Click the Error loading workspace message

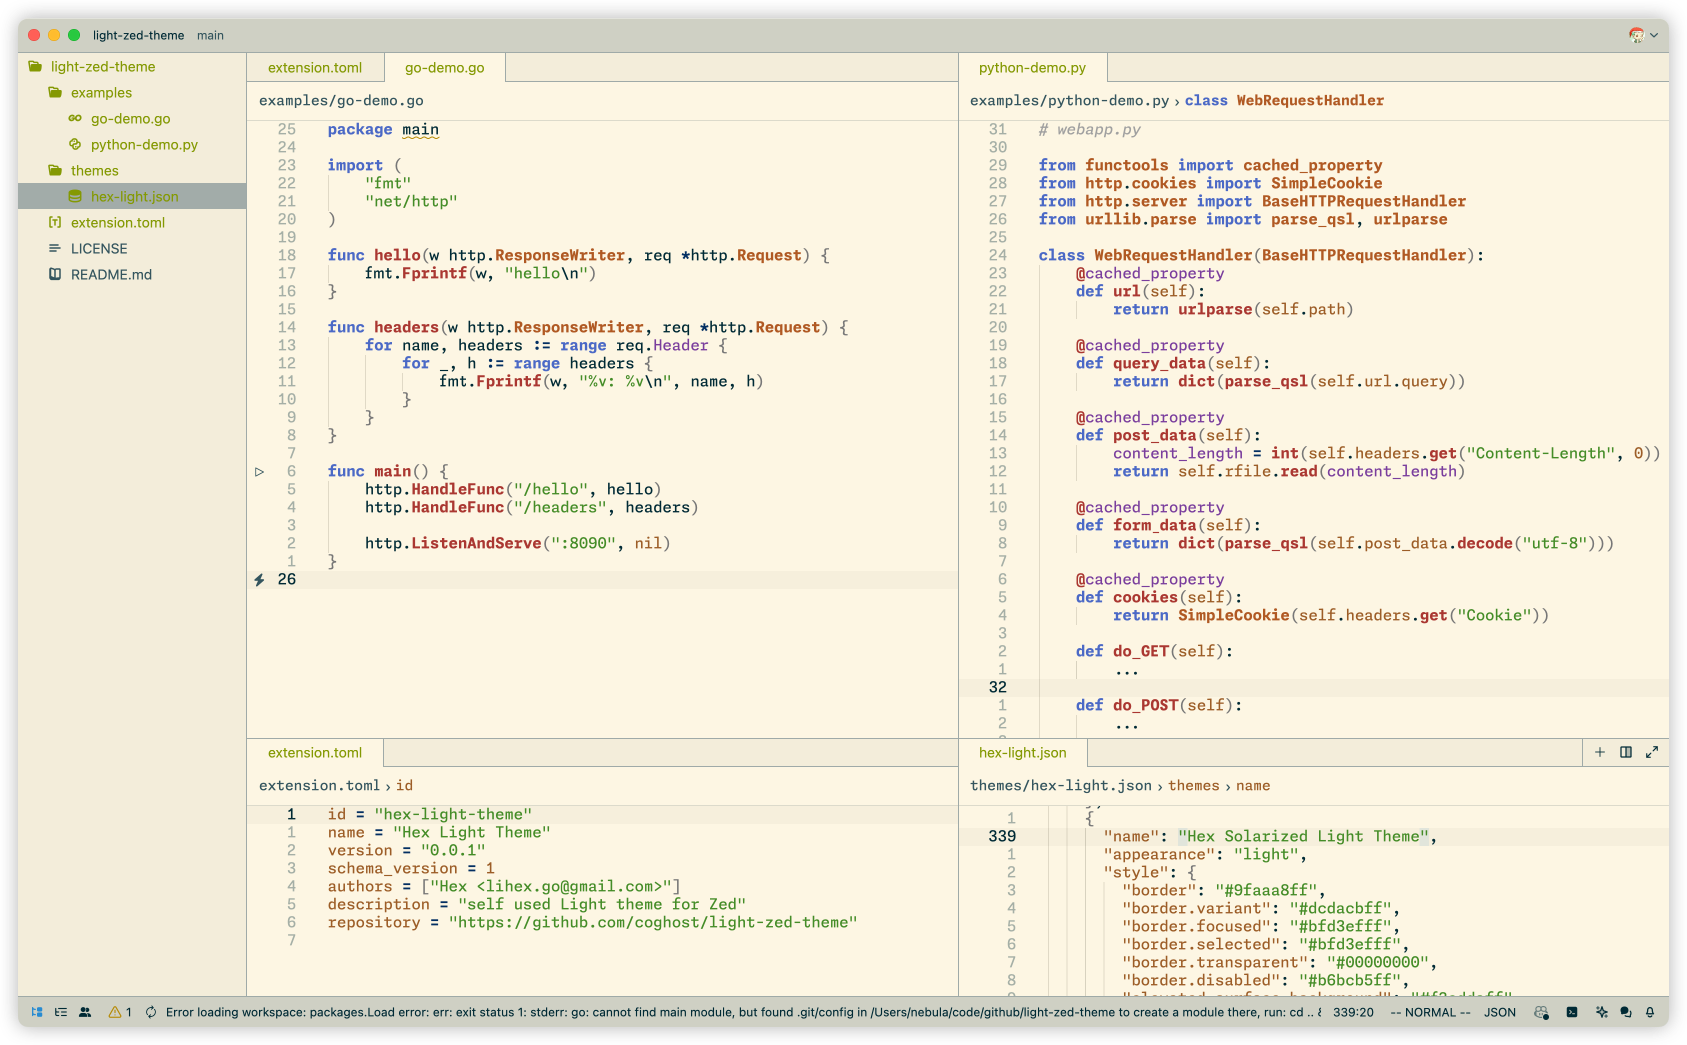[x=744, y=1012]
